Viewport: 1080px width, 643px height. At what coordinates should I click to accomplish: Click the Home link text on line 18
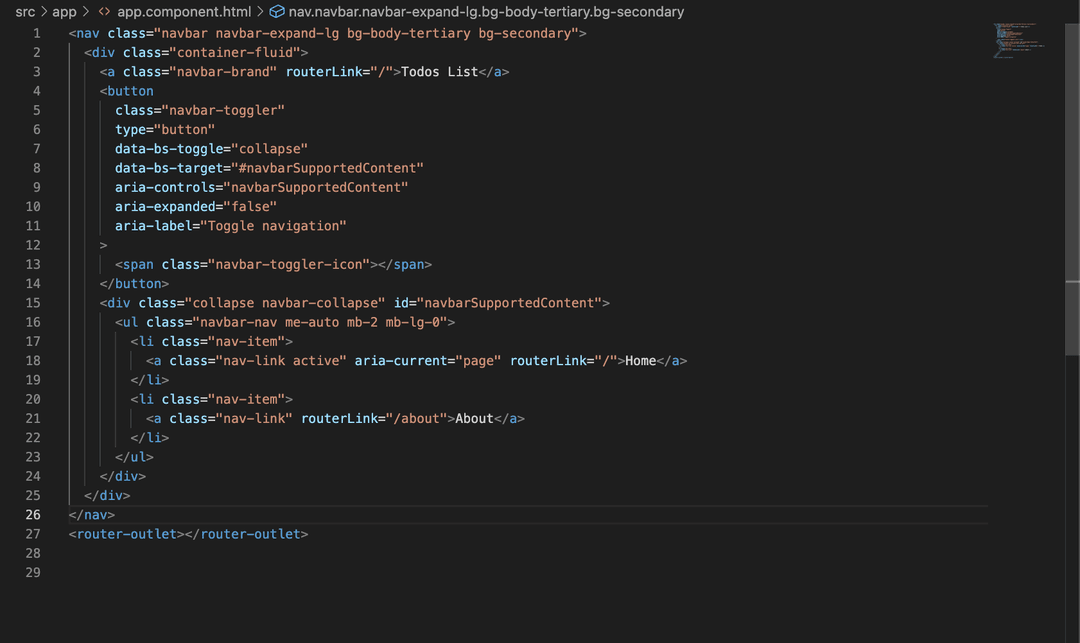[x=640, y=361]
